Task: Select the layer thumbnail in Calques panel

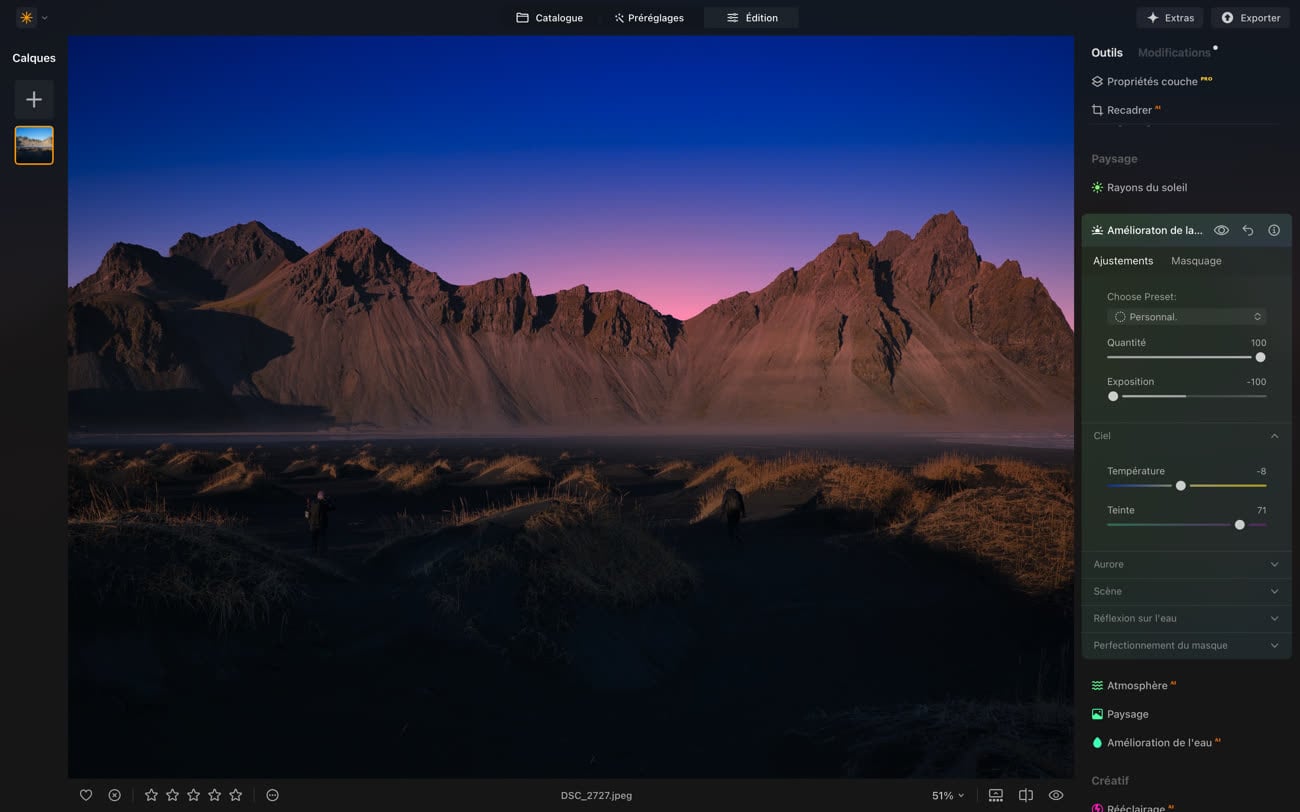Action: (x=34, y=145)
